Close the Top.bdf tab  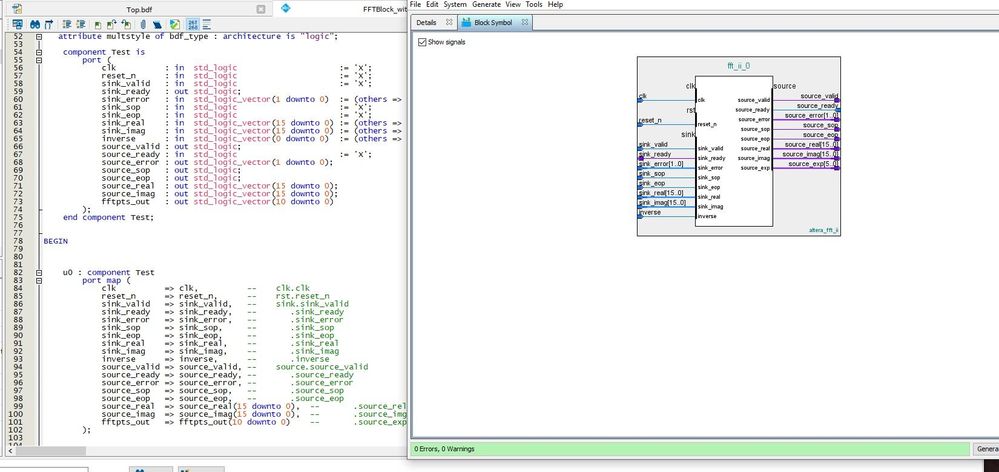click(x=262, y=9)
